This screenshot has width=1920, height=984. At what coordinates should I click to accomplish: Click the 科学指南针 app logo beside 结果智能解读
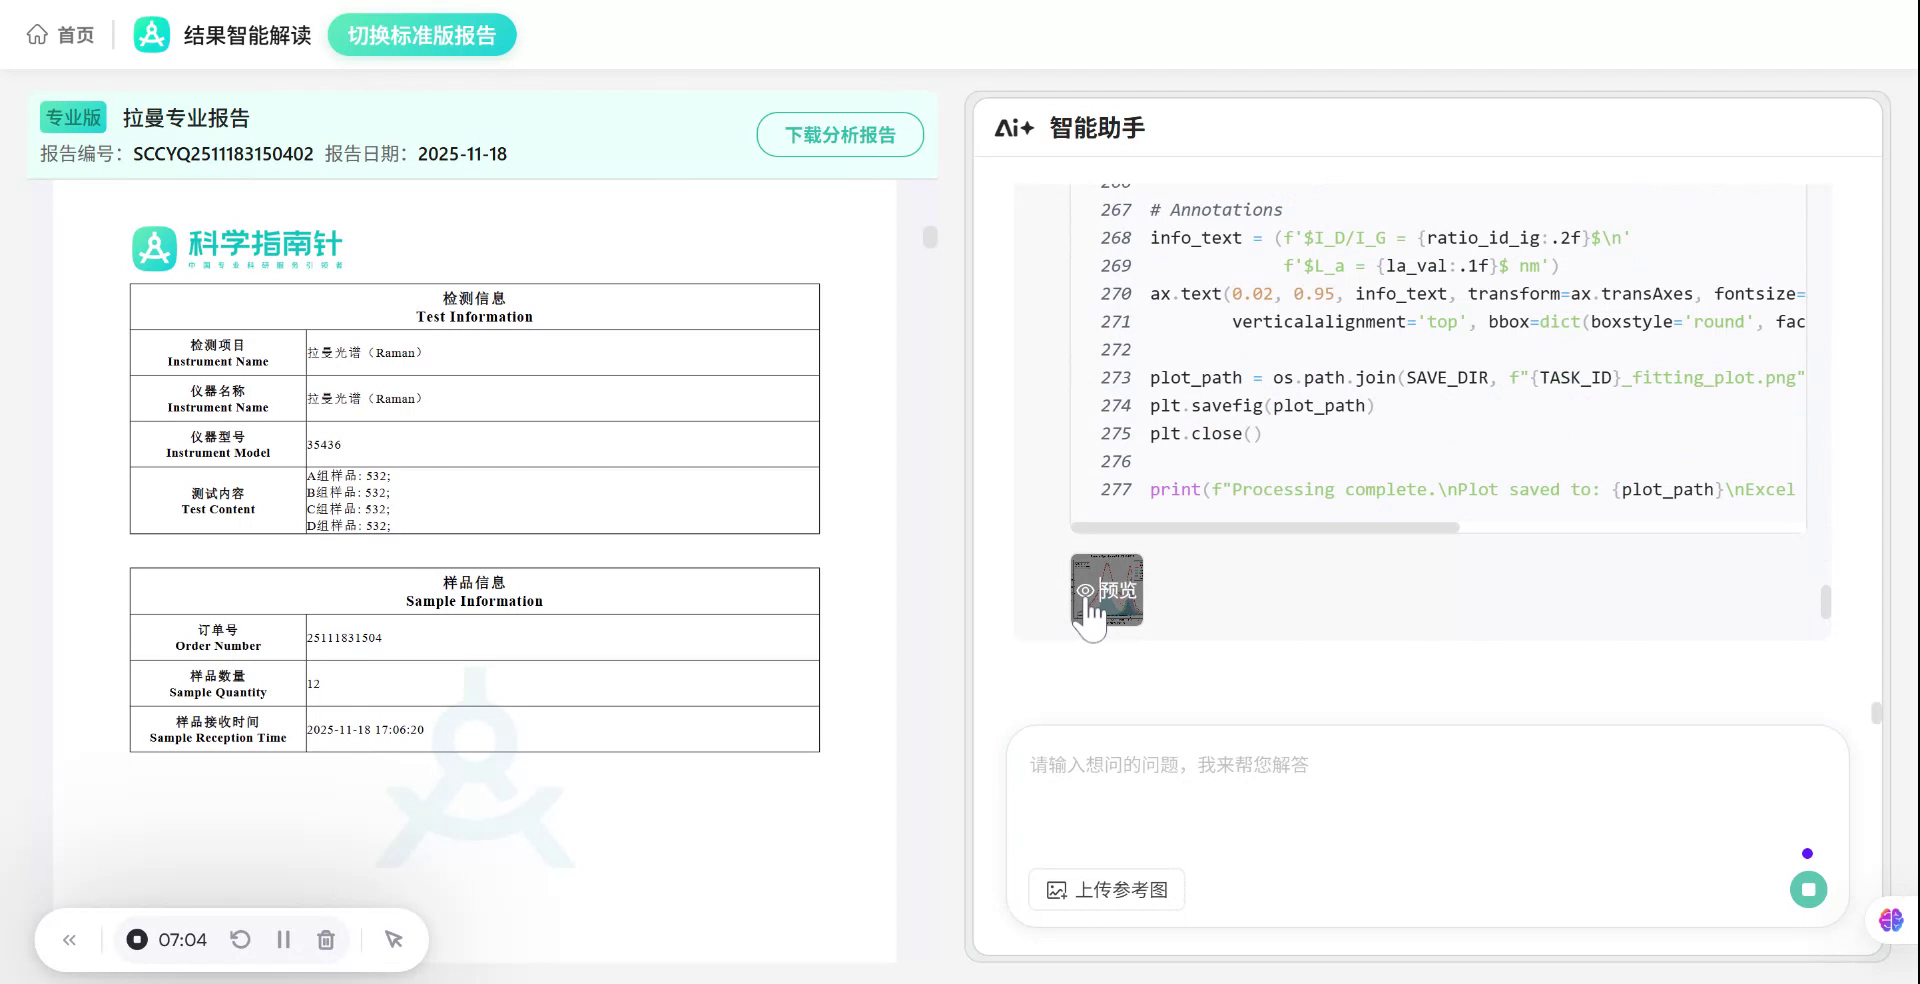click(x=151, y=33)
